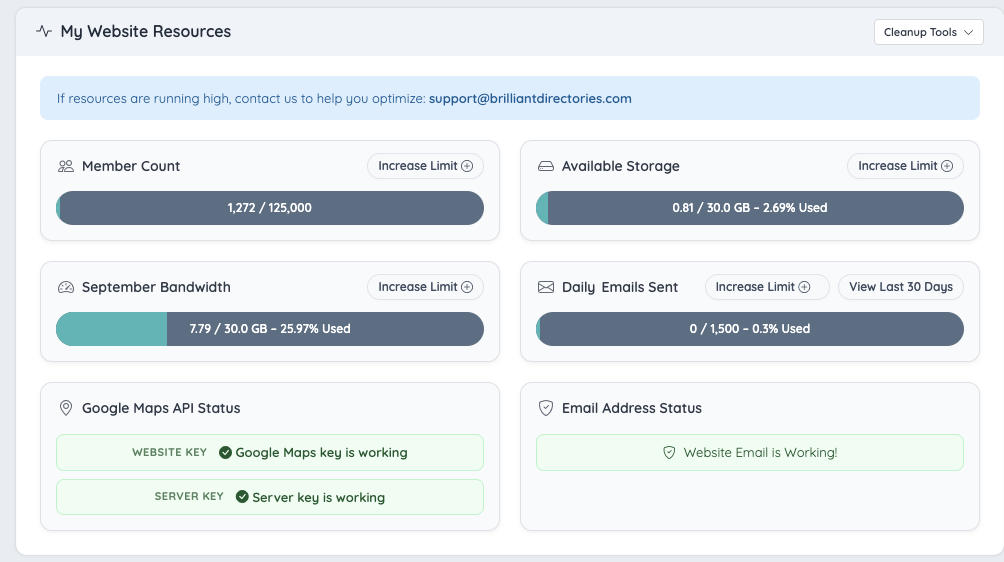Click the September Bandwidth gauge icon
Image resolution: width=1004 pixels, height=562 pixels.
click(66, 287)
